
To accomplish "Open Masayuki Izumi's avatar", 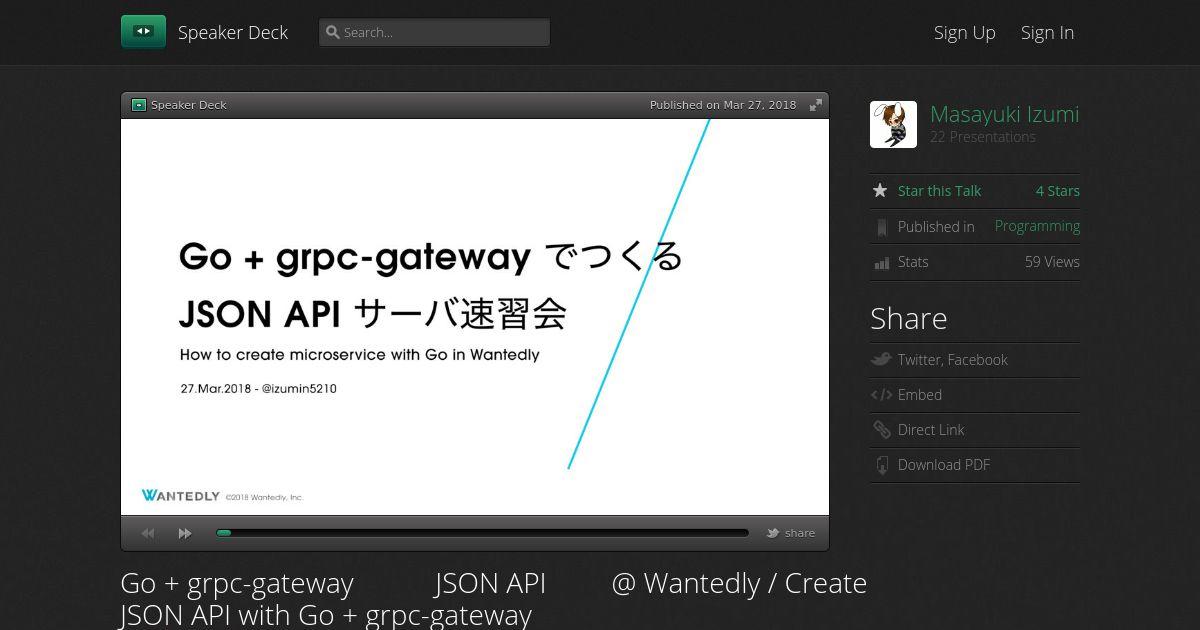I will [x=893, y=125].
